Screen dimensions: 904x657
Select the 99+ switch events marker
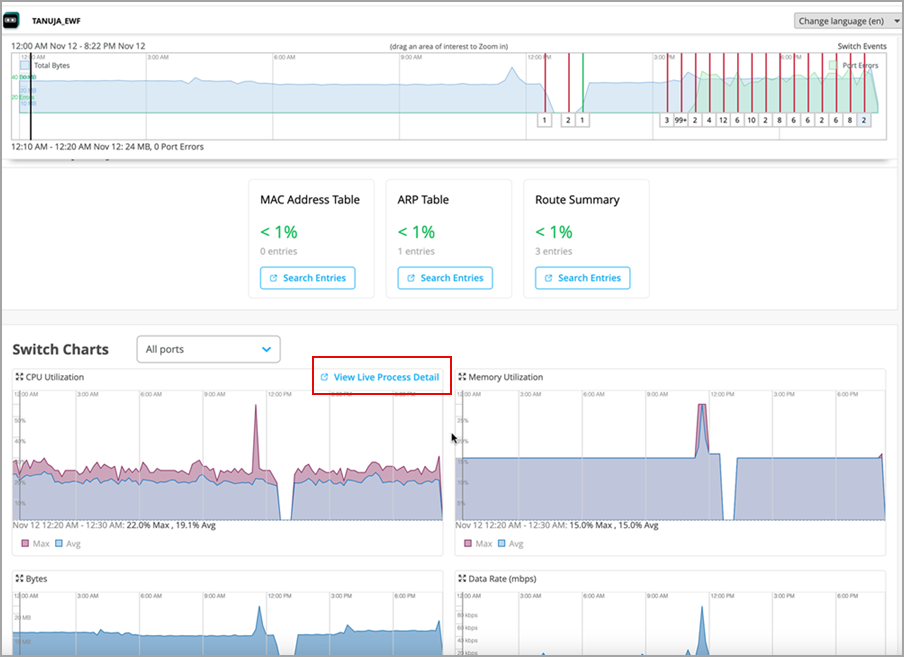click(x=680, y=120)
